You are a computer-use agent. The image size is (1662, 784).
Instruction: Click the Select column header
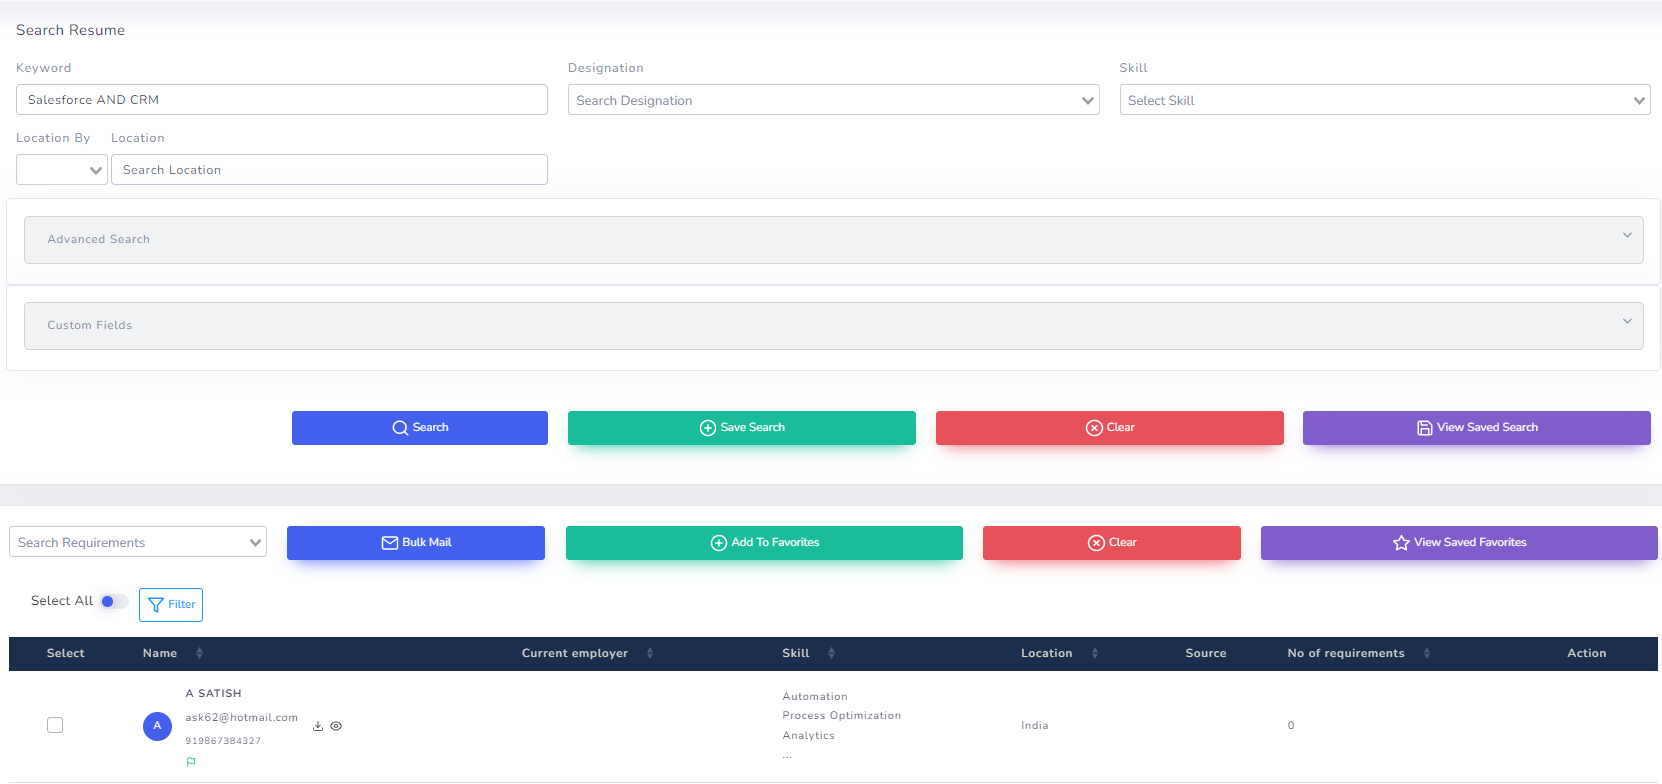point(66,653)
